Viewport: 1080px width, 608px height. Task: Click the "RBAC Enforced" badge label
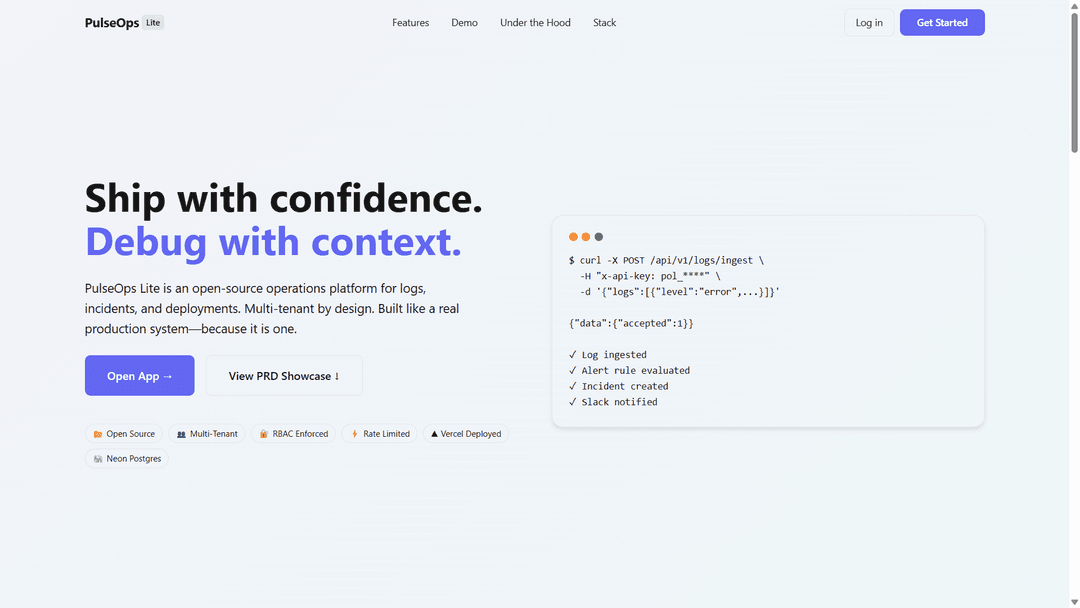pos(300,434)
